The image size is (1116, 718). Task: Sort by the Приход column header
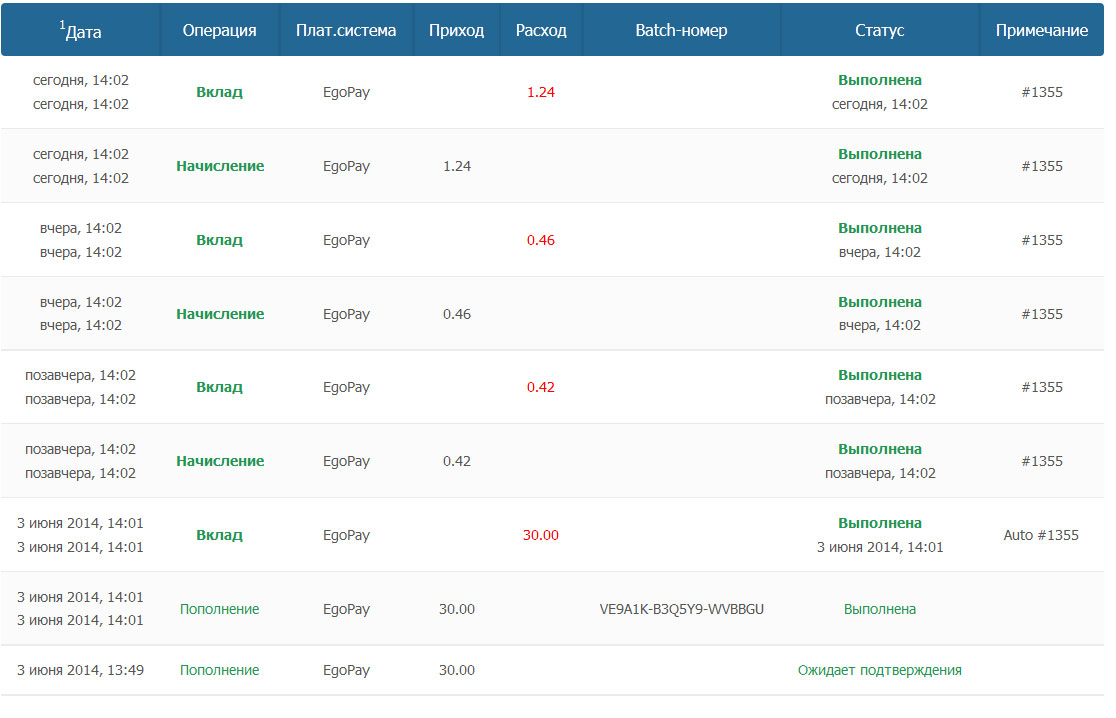tap(456, 30)
